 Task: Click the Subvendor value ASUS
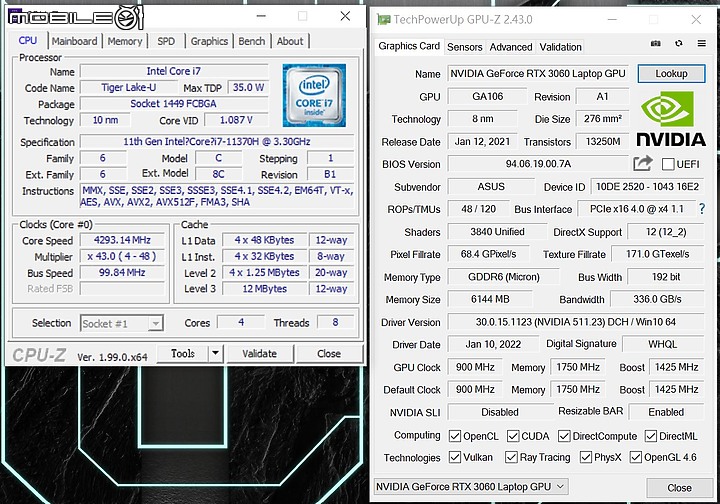click(x=491, y=186)
